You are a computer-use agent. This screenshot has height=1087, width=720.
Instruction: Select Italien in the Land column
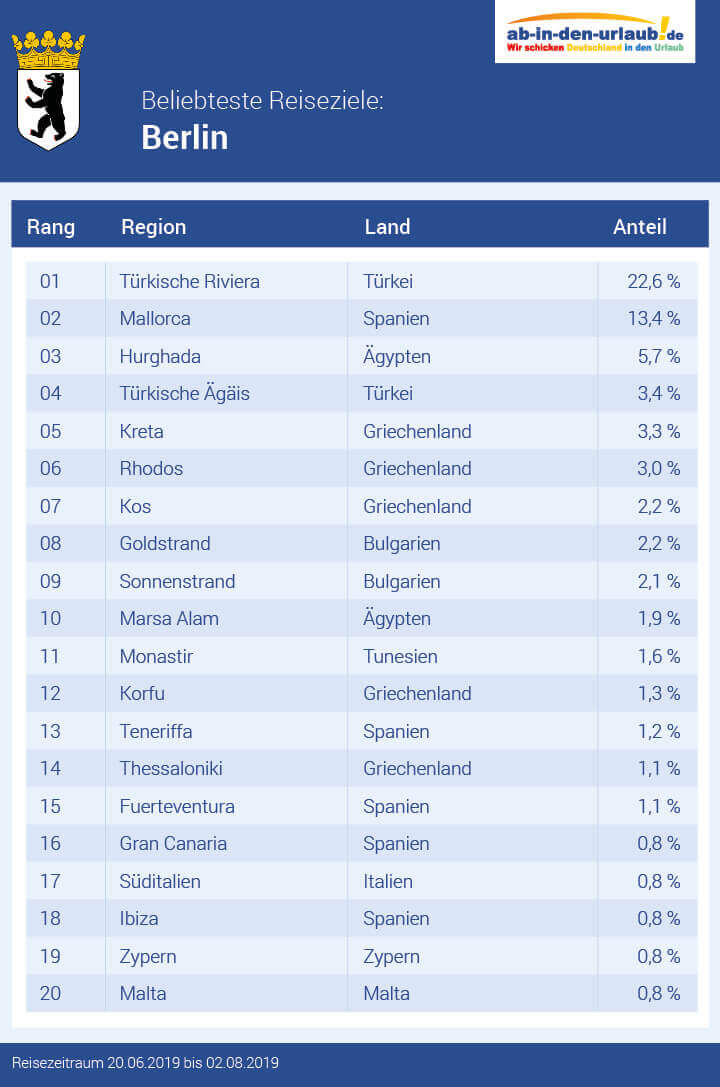click(388, 881)
